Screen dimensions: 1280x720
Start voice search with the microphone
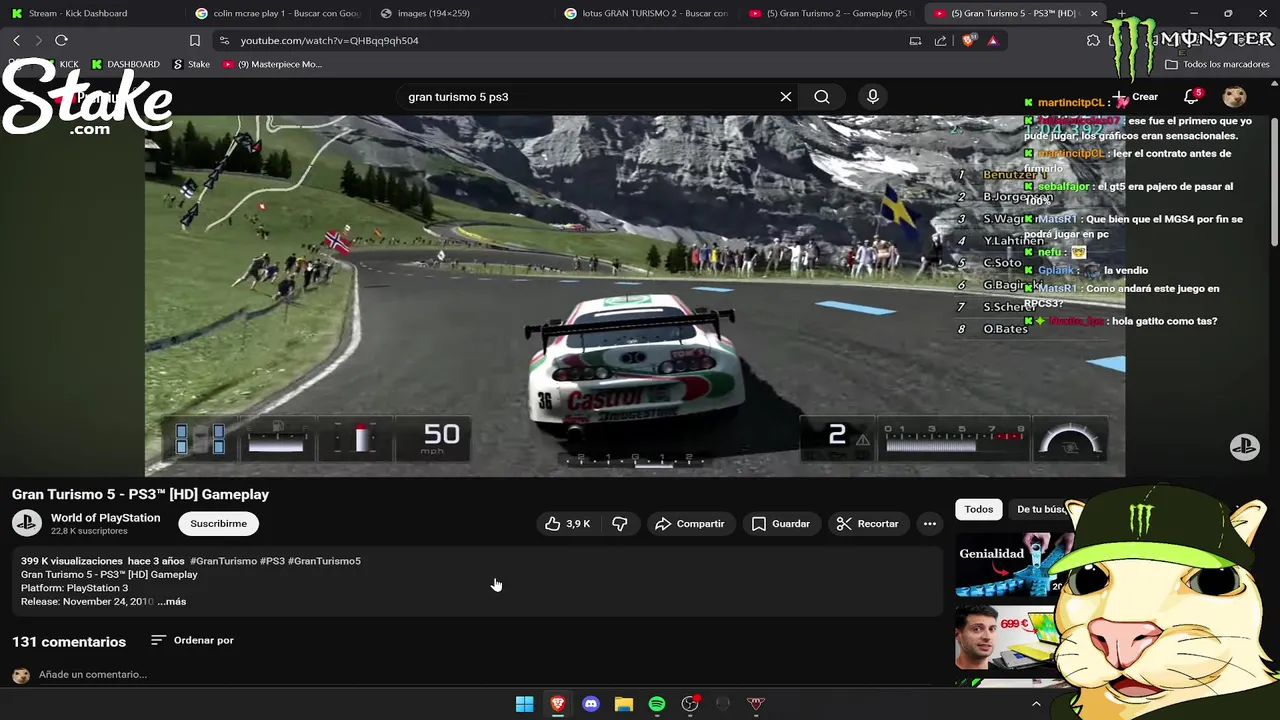873,97
